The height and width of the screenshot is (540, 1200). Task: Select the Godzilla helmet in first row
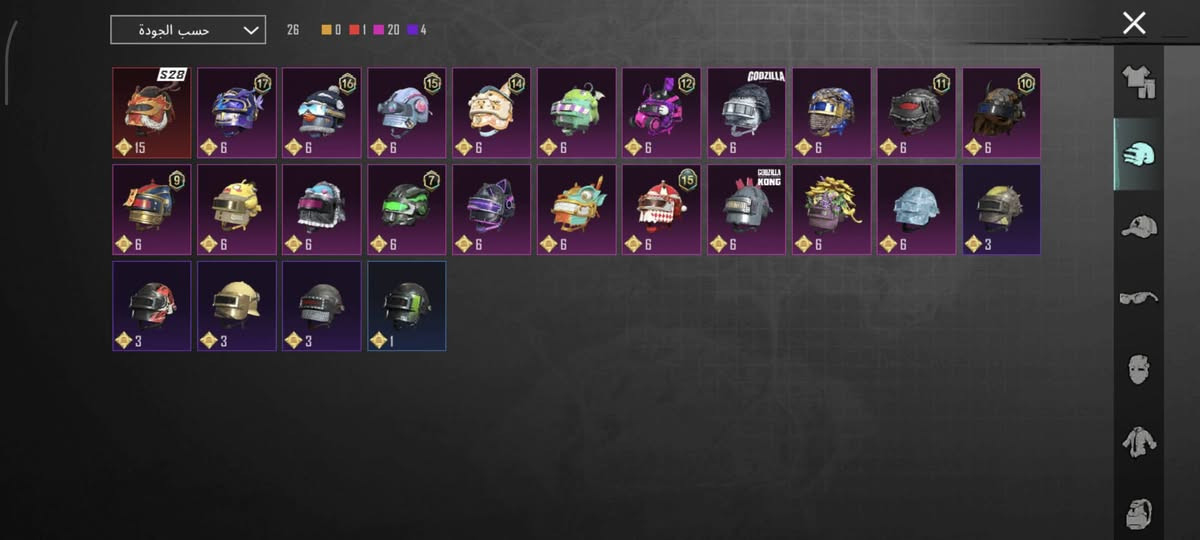(x=747, y=113)
